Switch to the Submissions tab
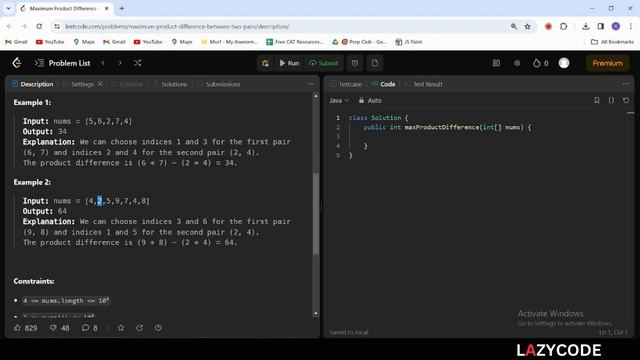The image size is (640, 360). 219,84
